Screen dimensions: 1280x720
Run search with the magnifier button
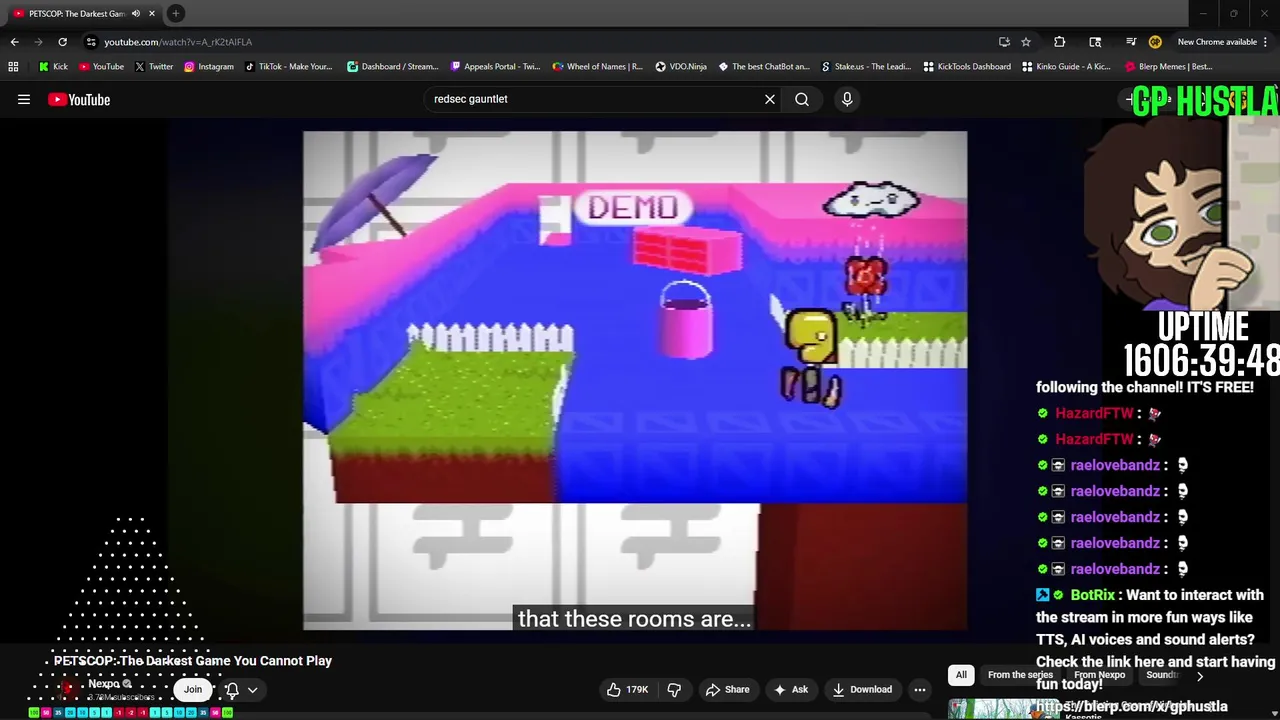(x=802, y=99)
